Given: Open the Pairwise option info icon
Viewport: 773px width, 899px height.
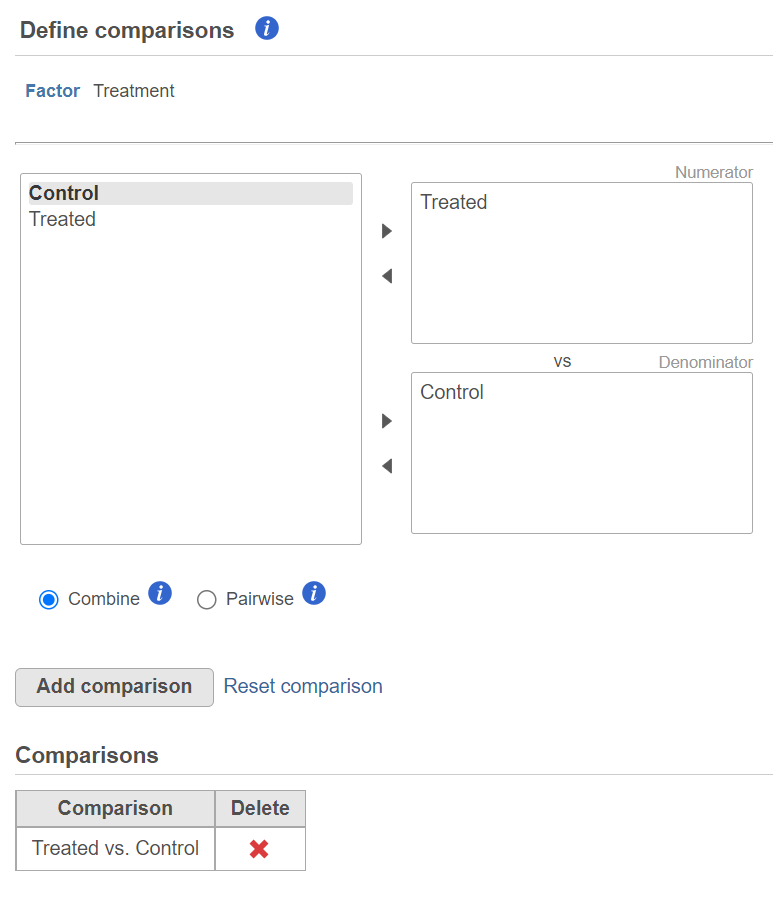Looking at the screenshot, I should (314, 593).
